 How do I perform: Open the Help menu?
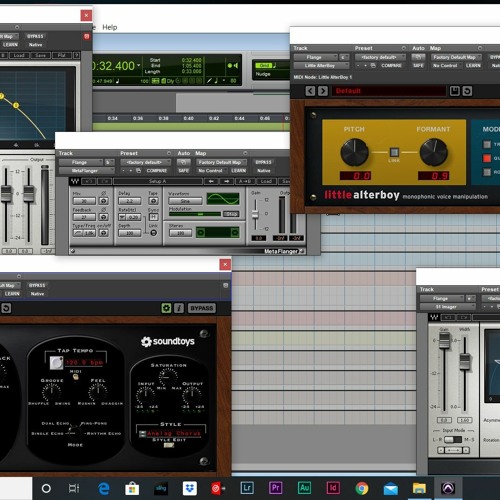click(x=110, y=27)
